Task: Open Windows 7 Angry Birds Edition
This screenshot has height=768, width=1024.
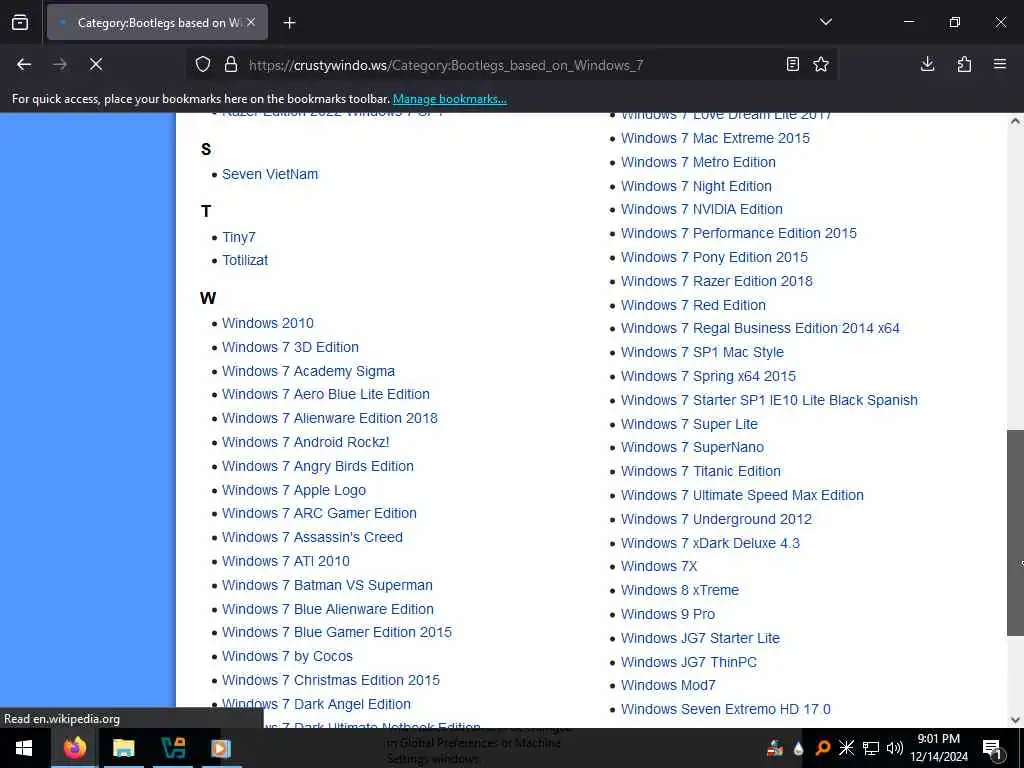Action: [x=317, y=466]
